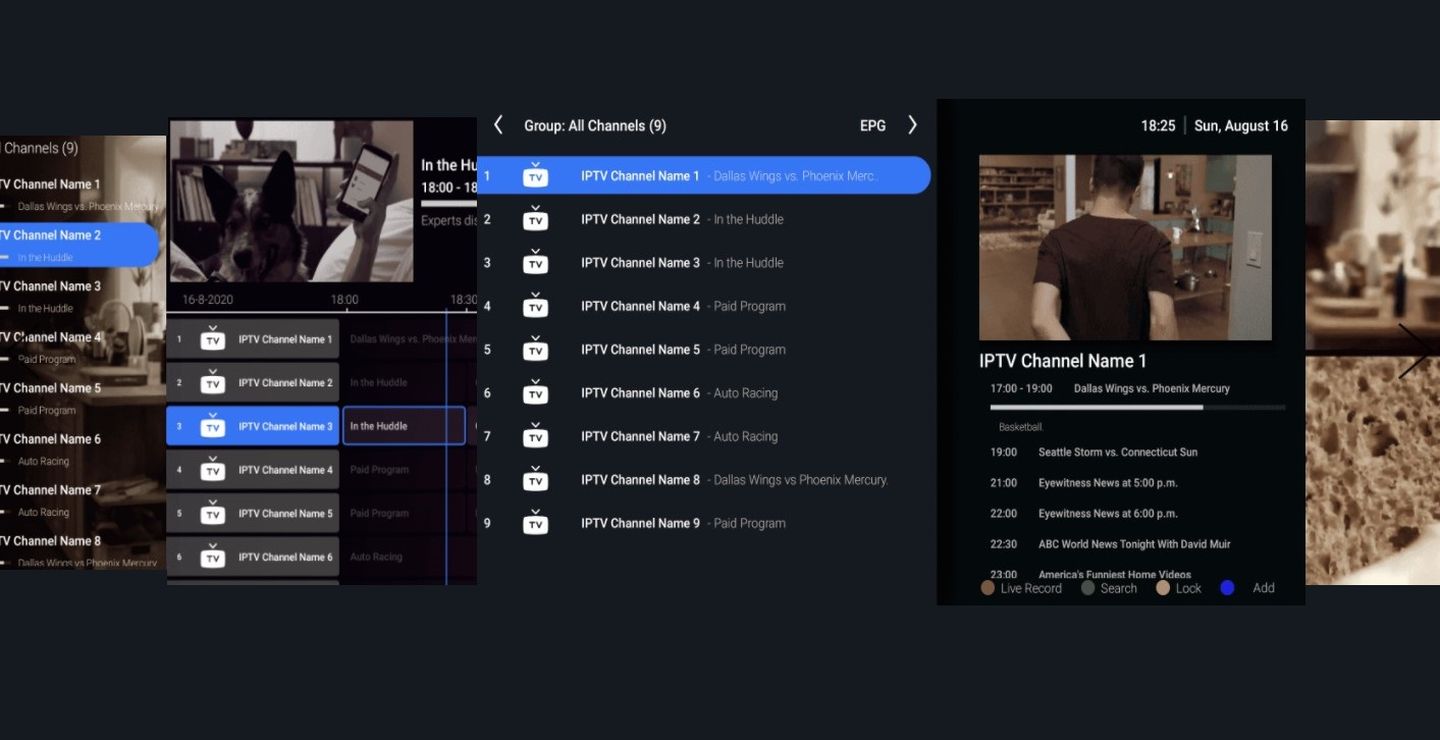This screenshot has width=1440, height=740.
Task: Click channel 1's TV icon in the EPG timeline grid
Action: (212, 339)
